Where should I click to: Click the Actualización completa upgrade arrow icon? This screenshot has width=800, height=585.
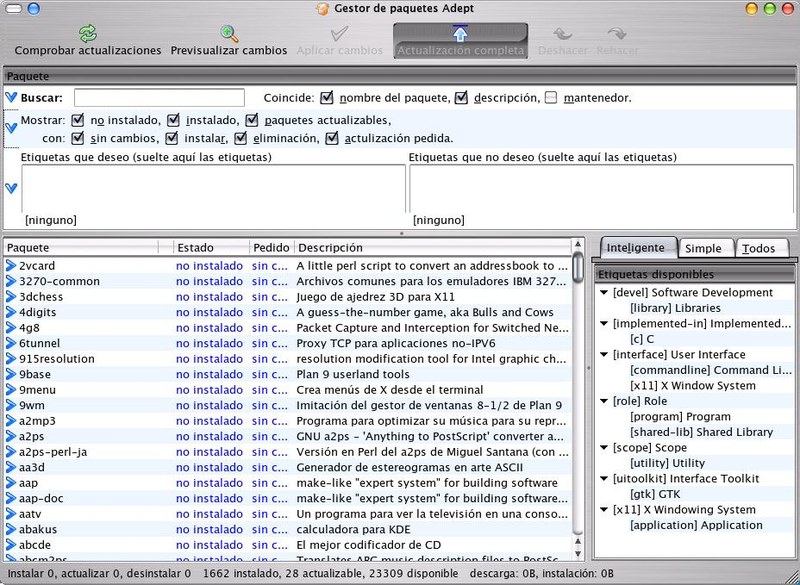[x=460, y=34]
